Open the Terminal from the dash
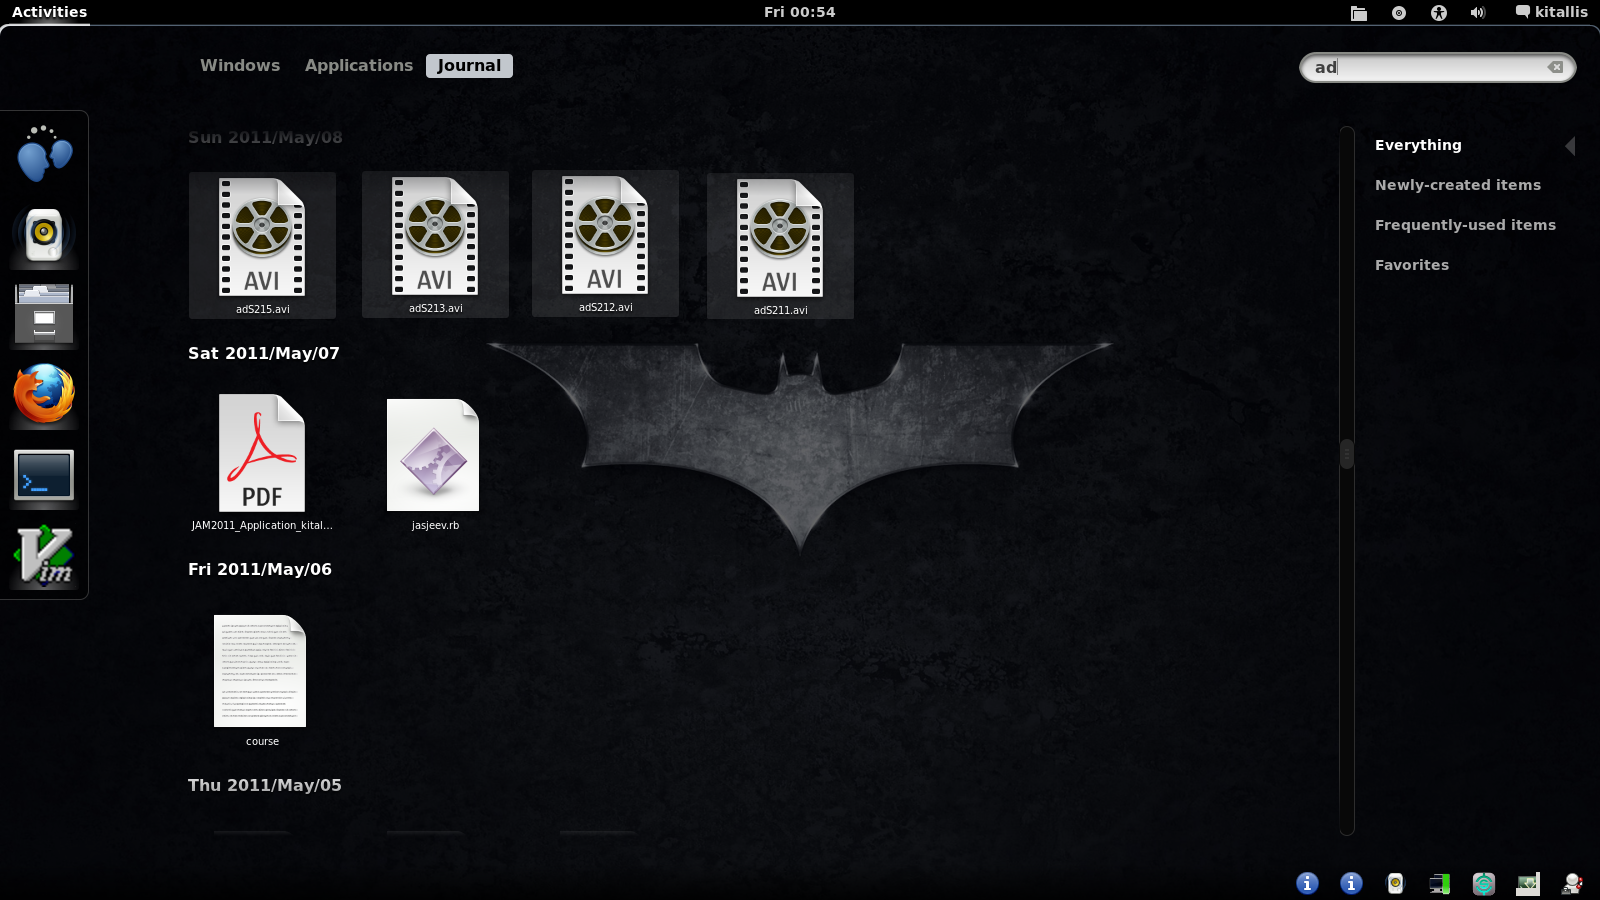The height and width of the screenshot is (900, 1600). (x=44, y=475)
